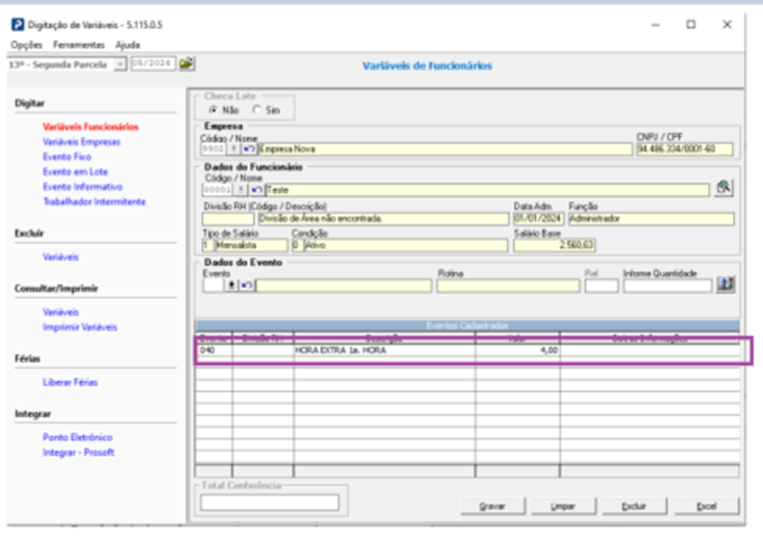Open the Ajuda menu
This screenshot has width=763, height=539.
127,45
